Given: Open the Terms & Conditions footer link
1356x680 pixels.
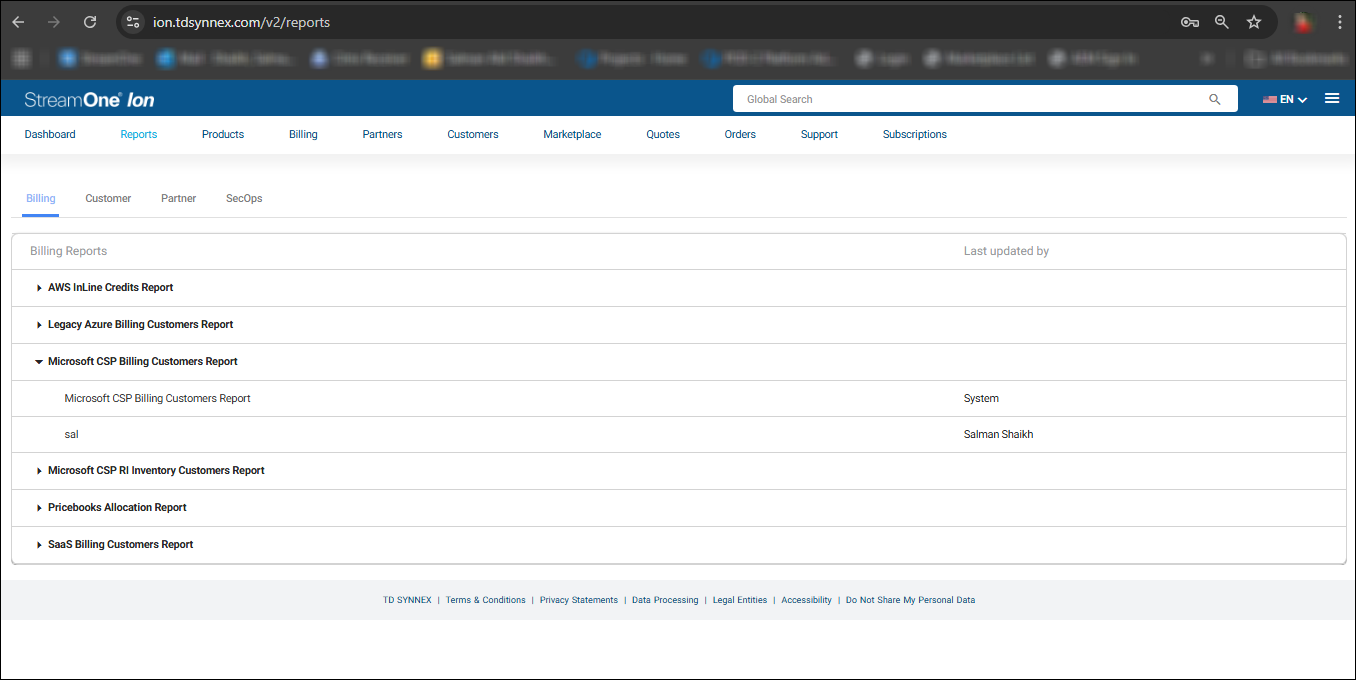Looking at the screenshot, I should pos(485,600).
